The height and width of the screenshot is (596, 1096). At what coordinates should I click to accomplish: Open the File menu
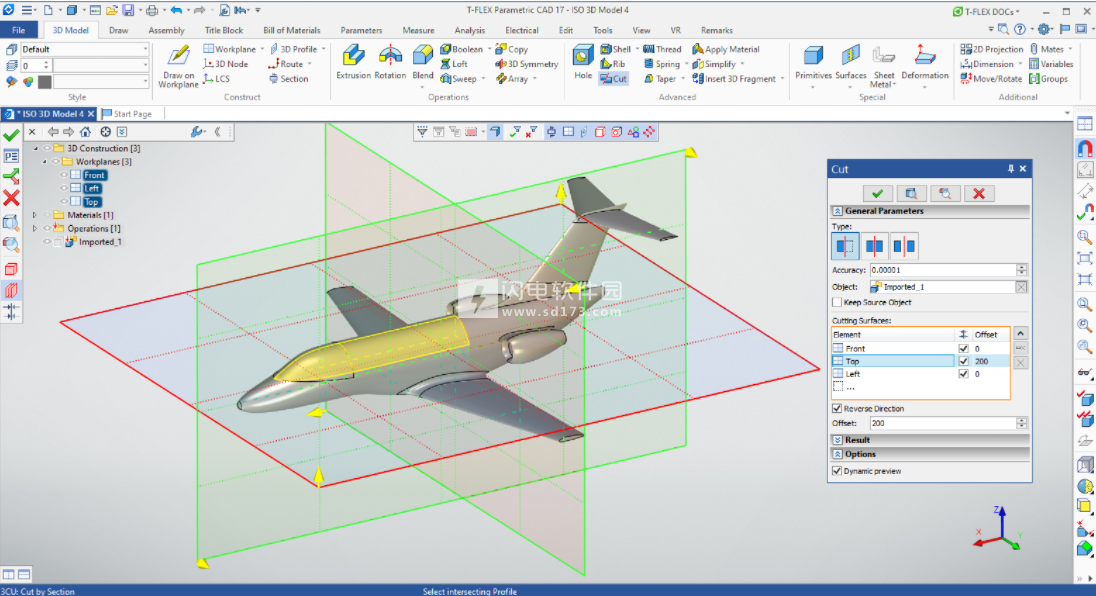point(19,30)
